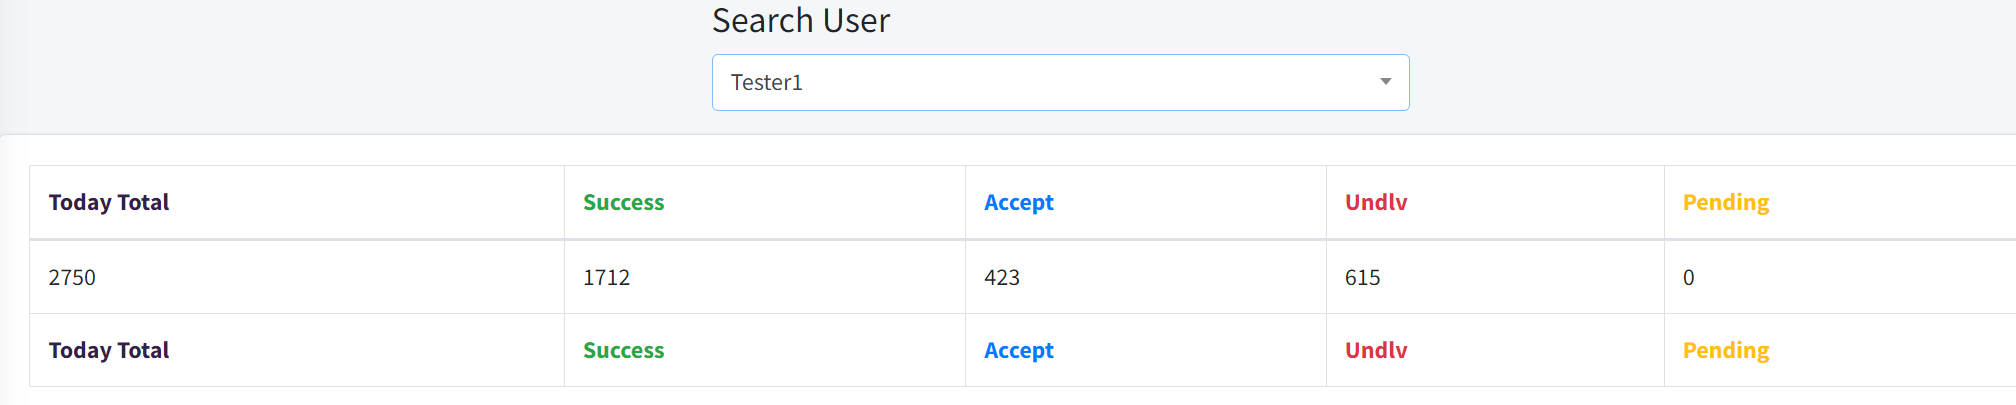Click the Today Total column header in header row

click(x=109, y=203)
